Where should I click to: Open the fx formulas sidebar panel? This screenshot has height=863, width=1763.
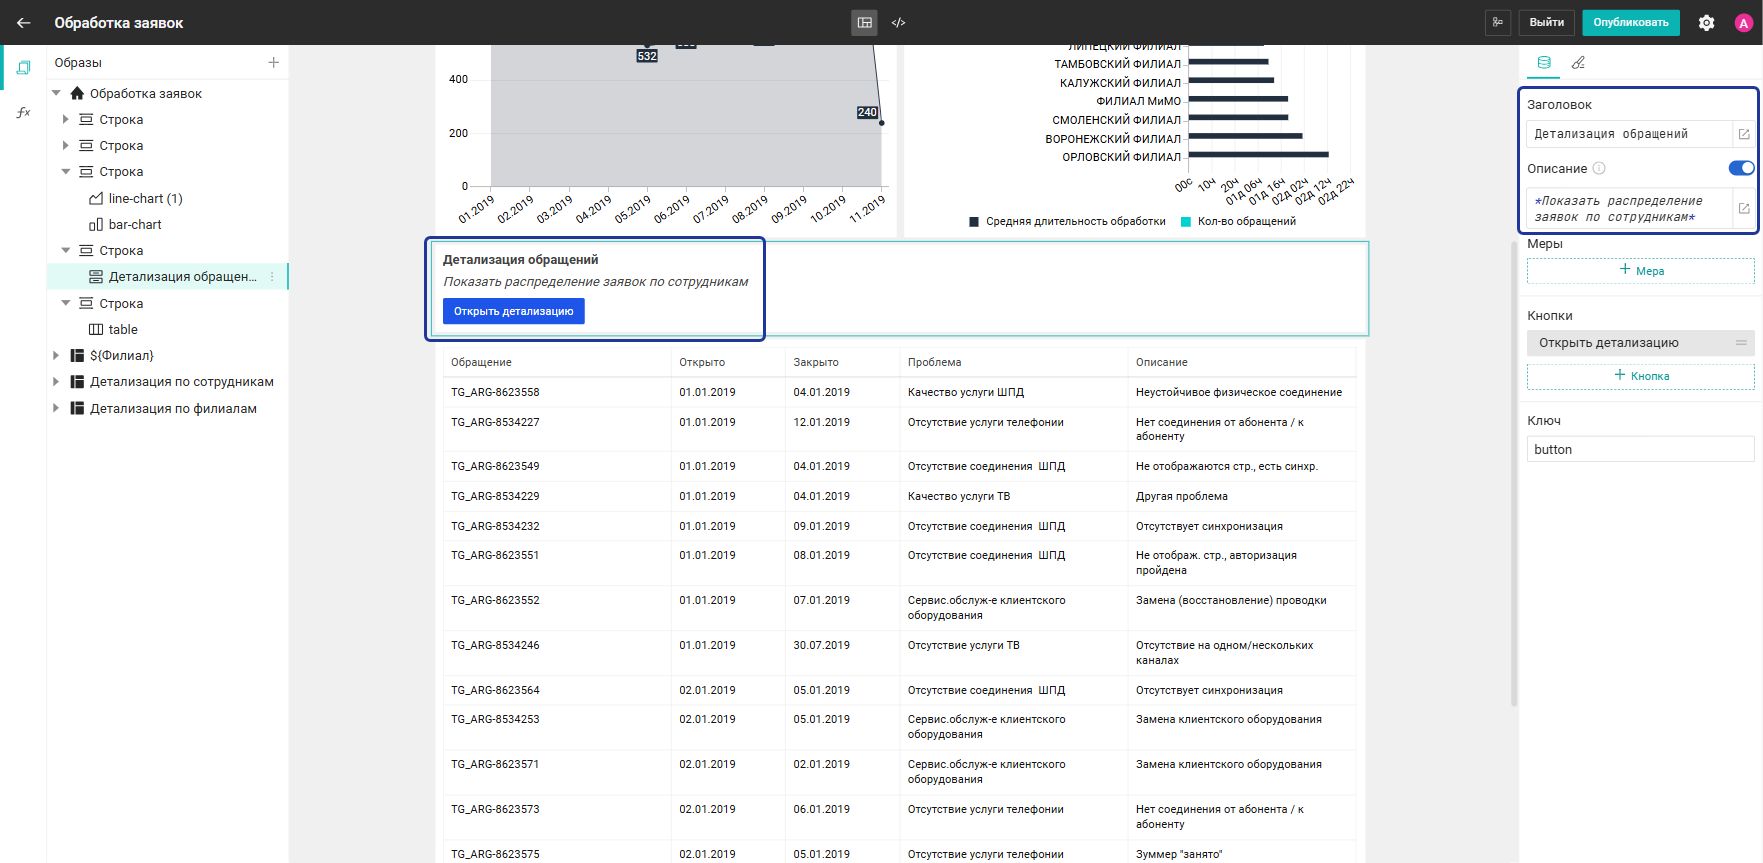tap(23, 113)
